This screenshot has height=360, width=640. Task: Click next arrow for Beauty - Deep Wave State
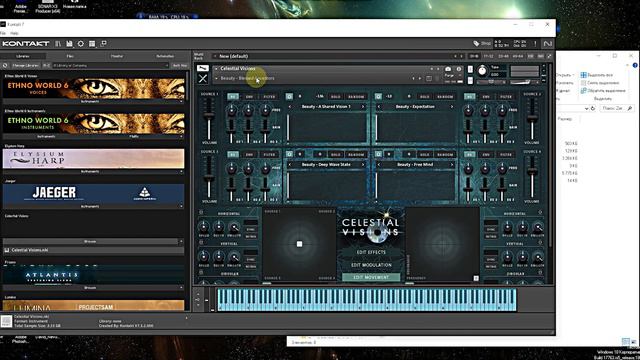coord(363,164)
